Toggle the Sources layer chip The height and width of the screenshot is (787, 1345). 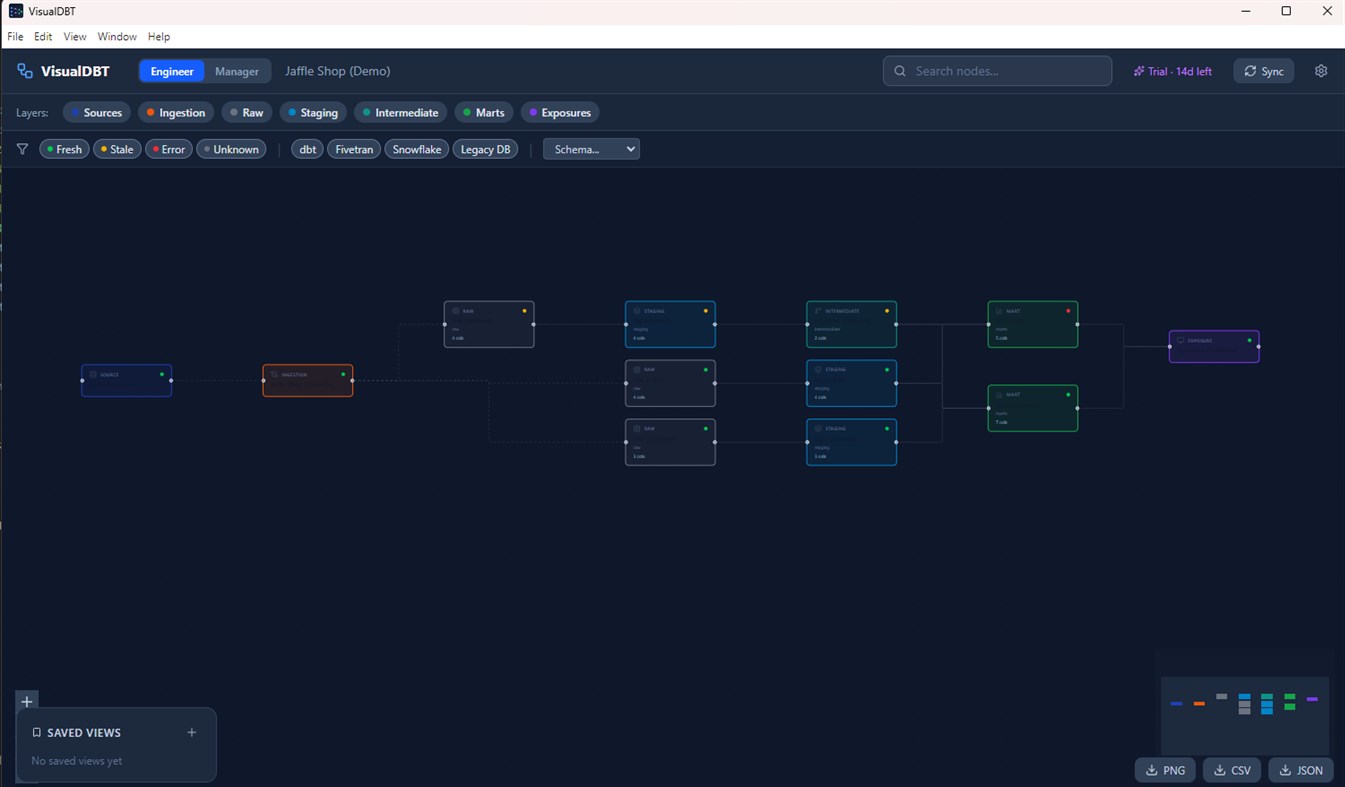point(96,112)
